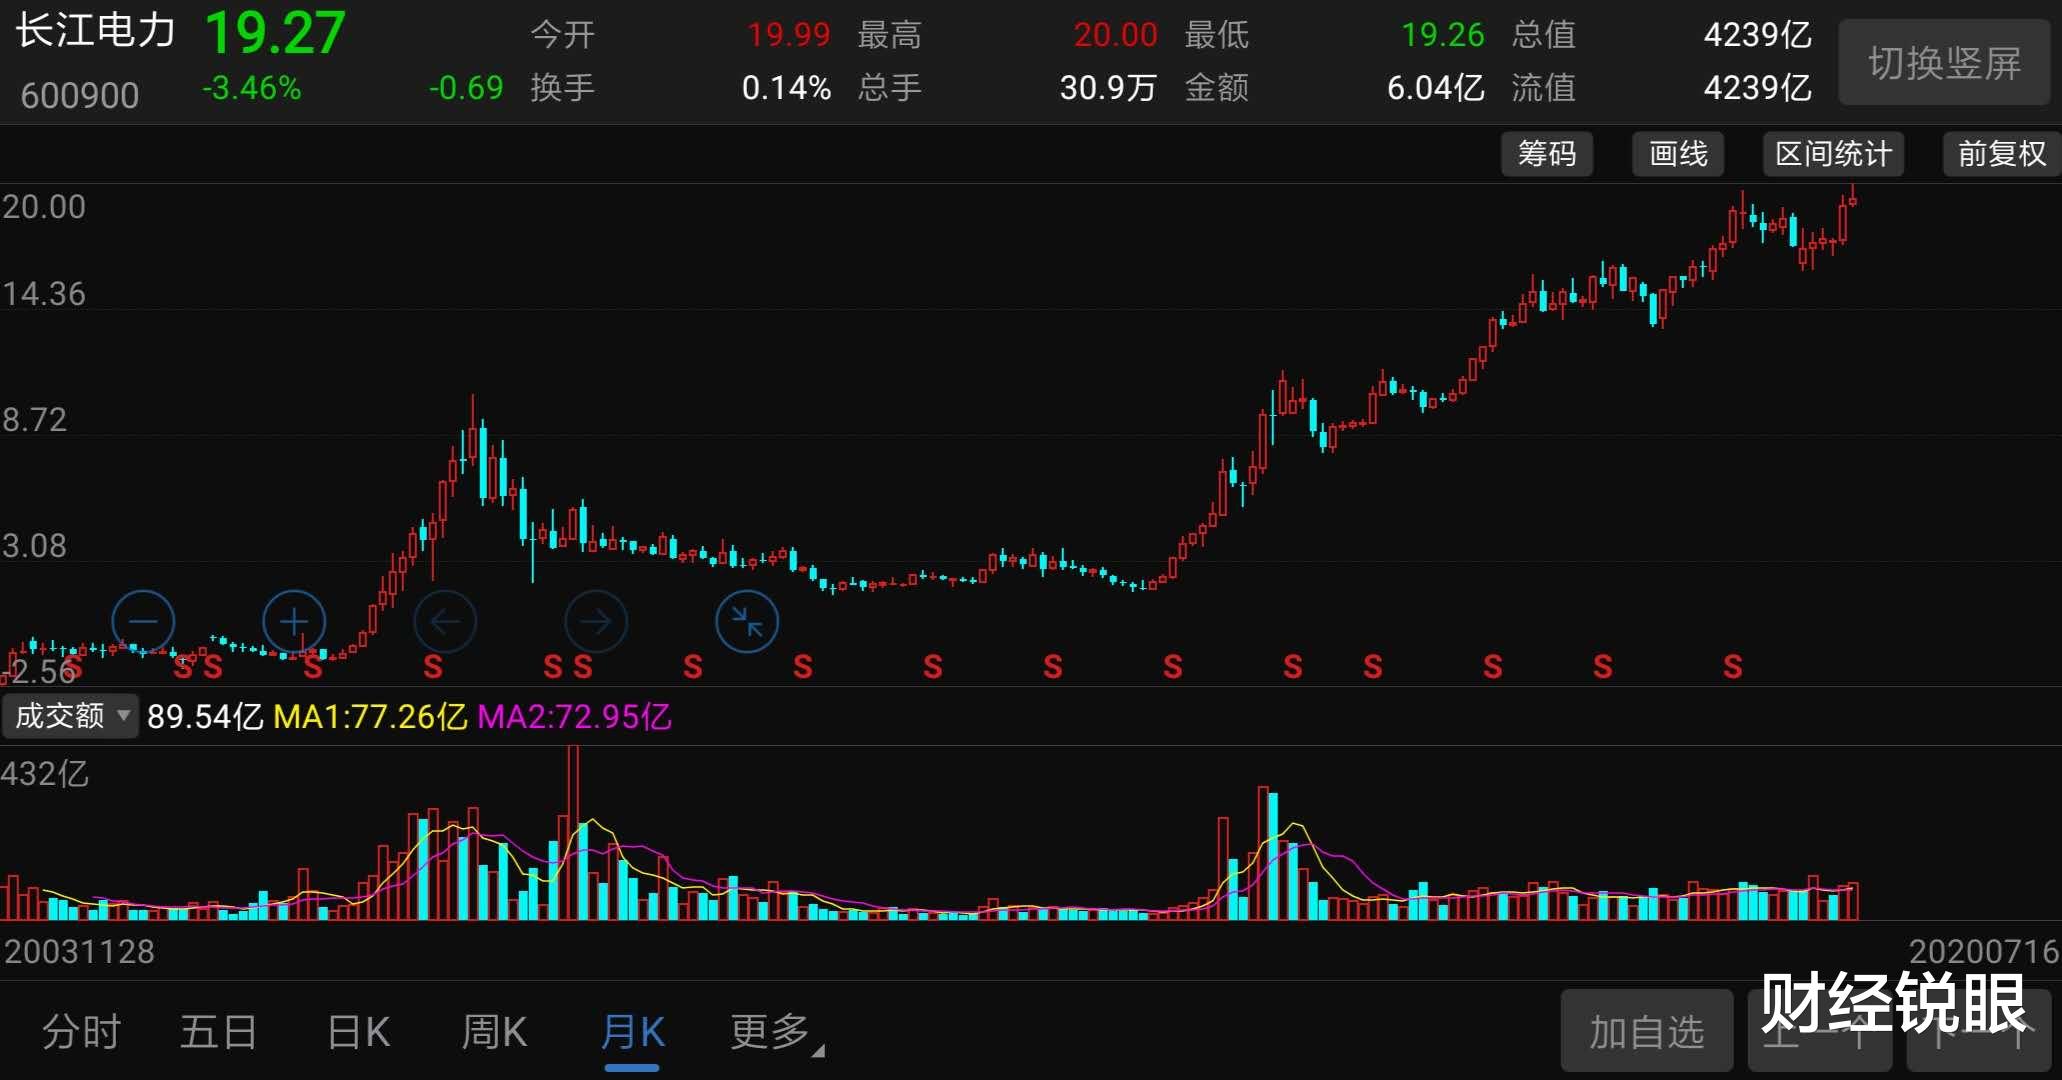Click 加自选 to add to watchlist
Screen dimensions: 2062x1080
(1646, 1031)
